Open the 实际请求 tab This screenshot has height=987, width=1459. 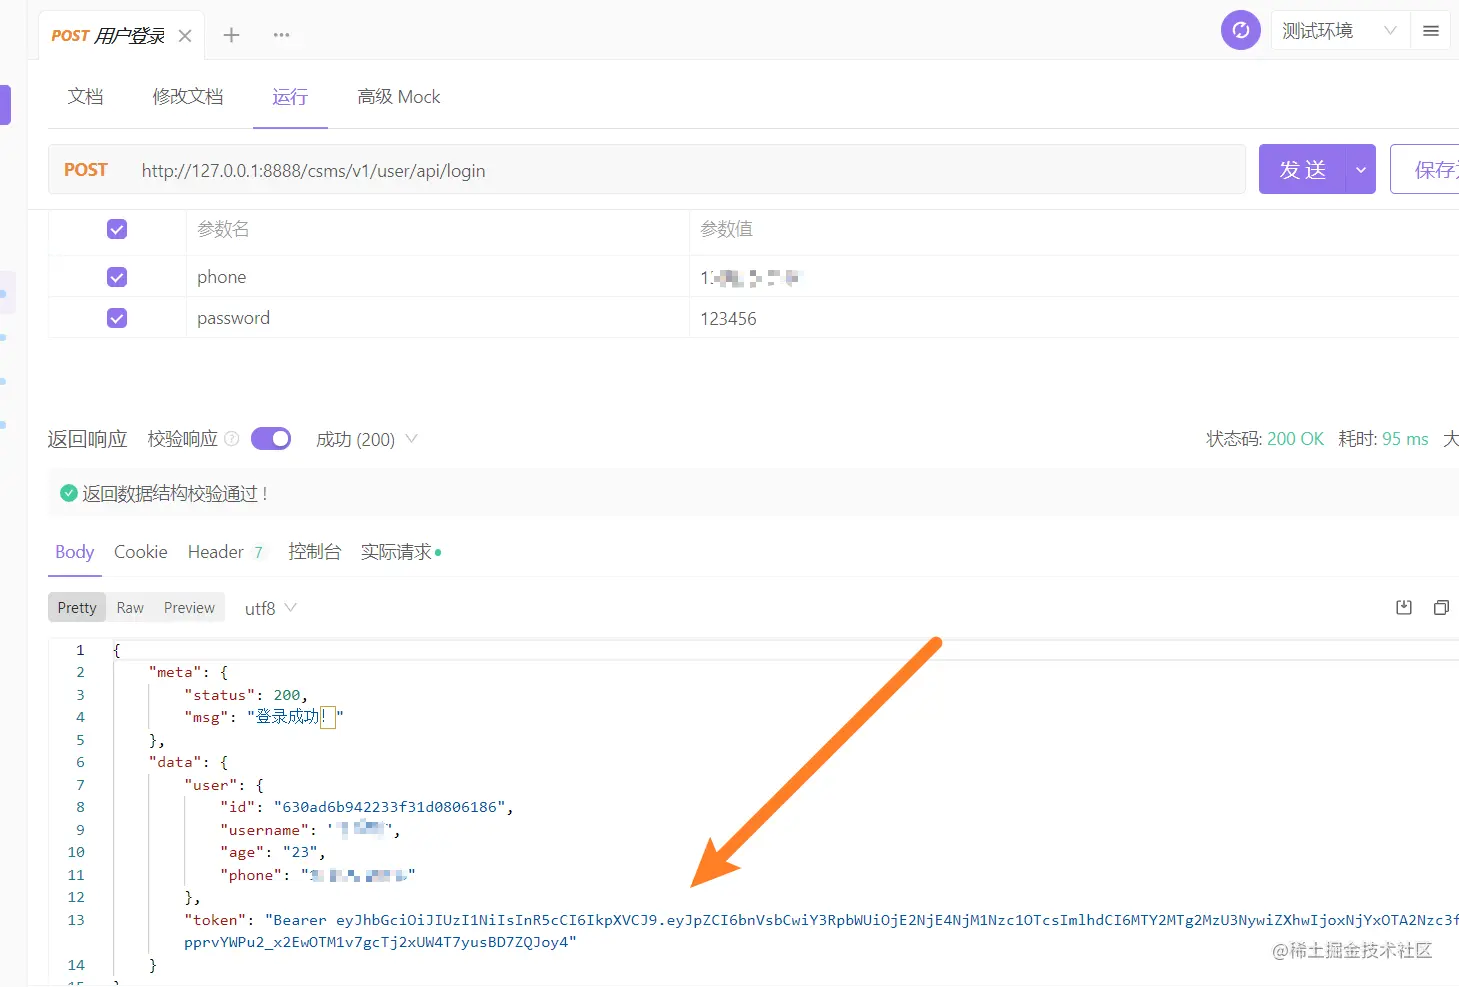[401, 552]
